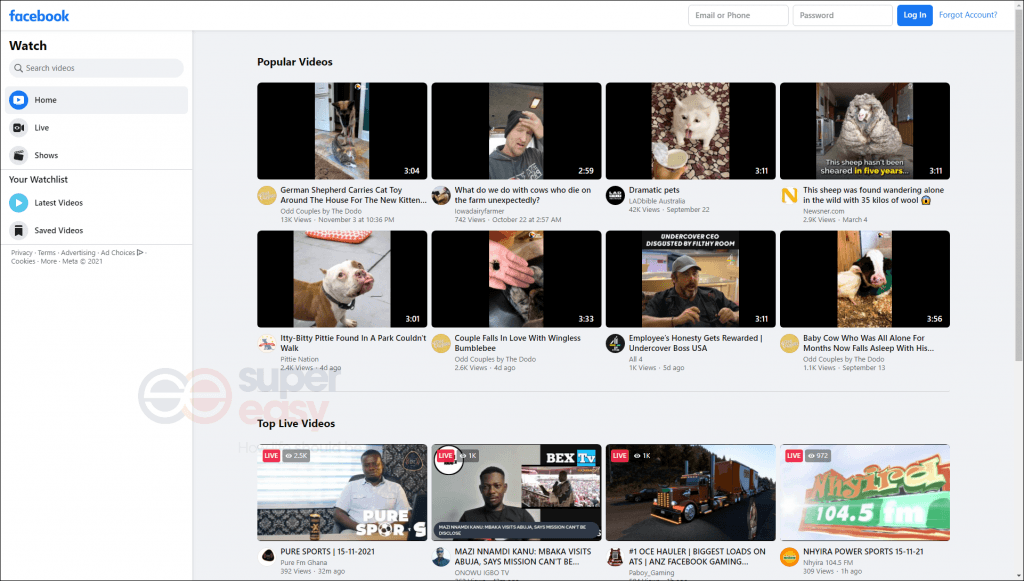Viewport: 1024px width, 581px height.
Task: Open the OCE Hauler truck live stream
Action: tap(691, 493)
